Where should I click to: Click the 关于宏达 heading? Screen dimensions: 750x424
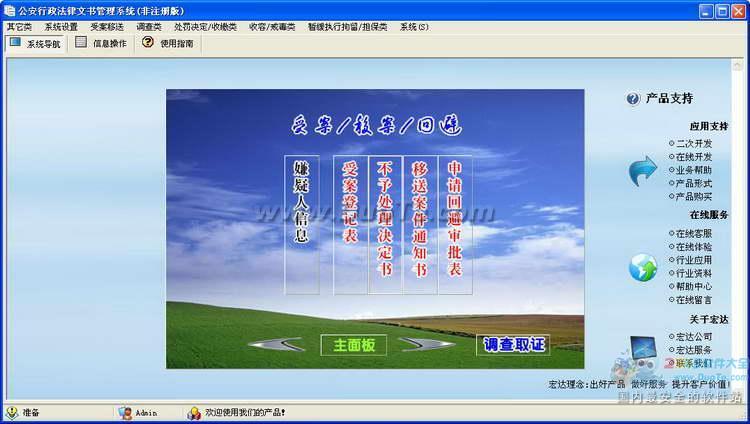pyautogui.click(x=708, y=319)
